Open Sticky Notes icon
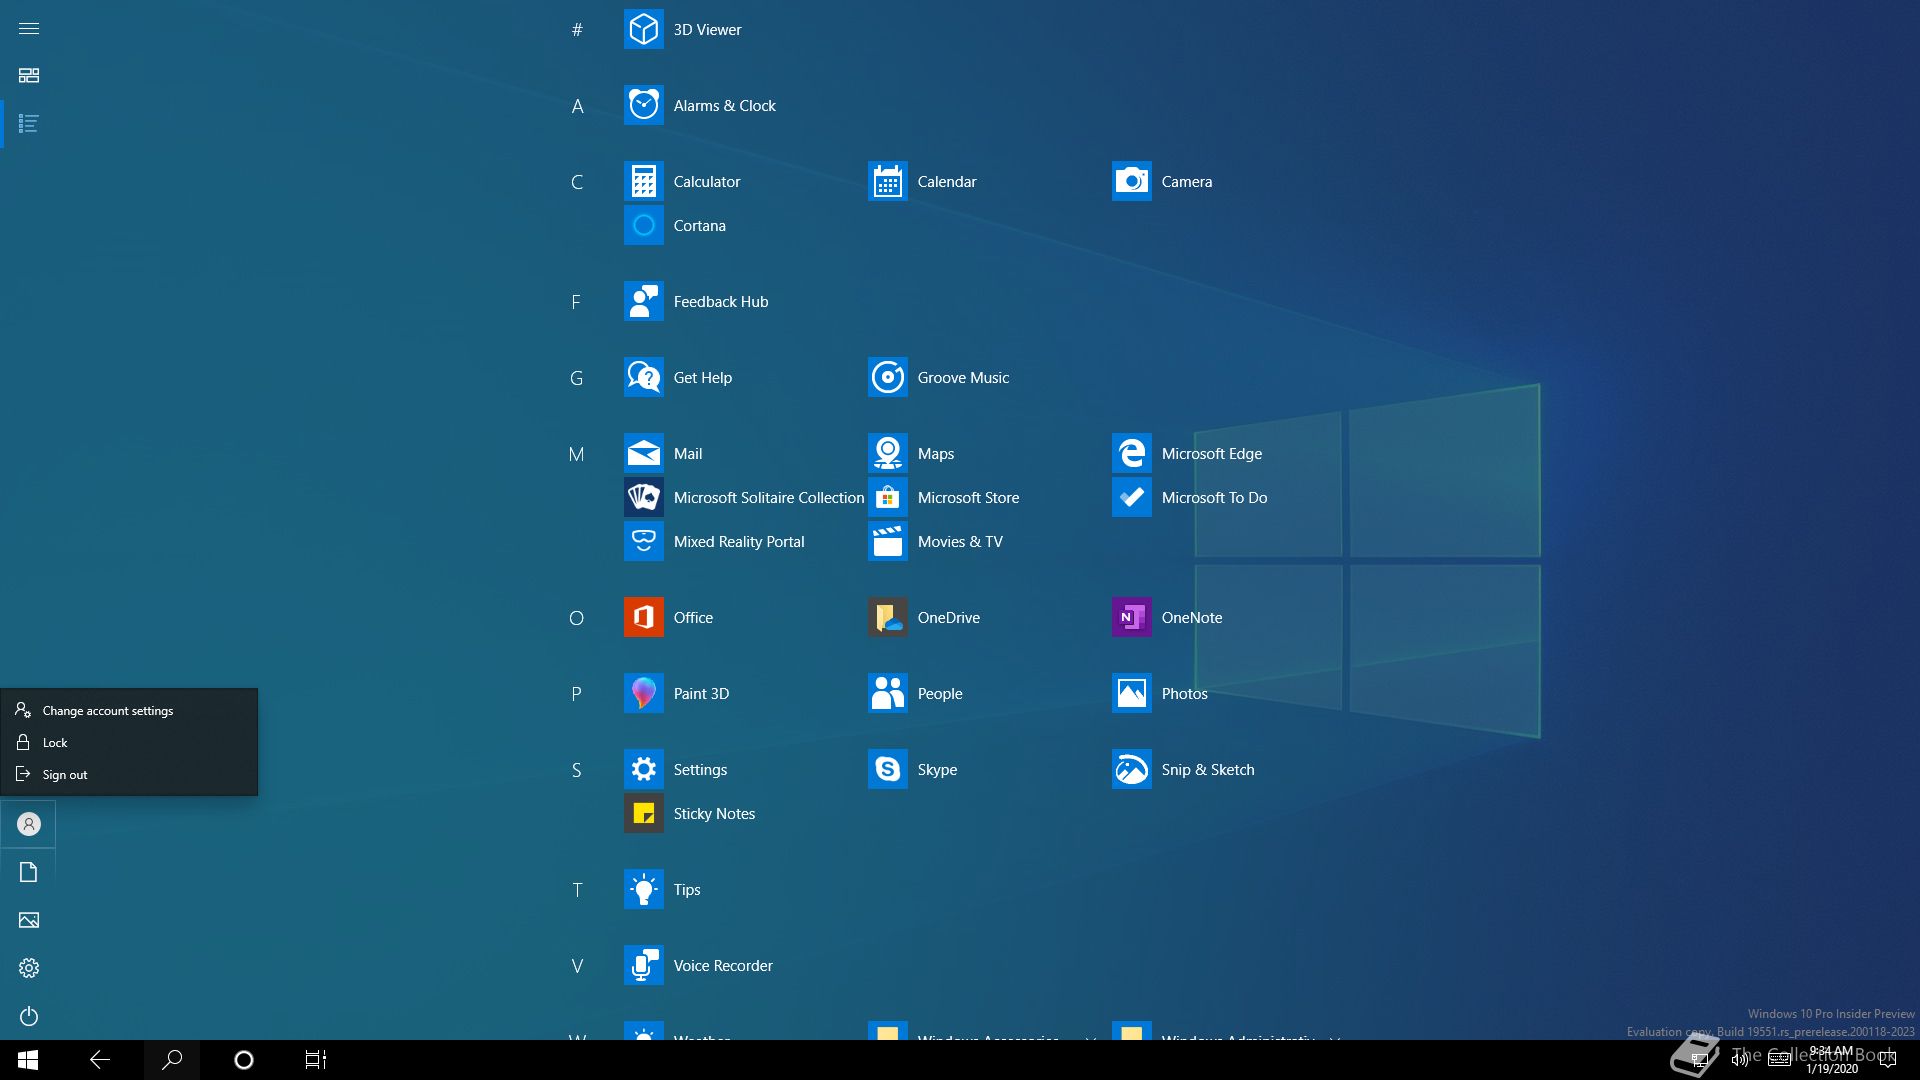Viewport: 1920px width, 1080px height. pyautogui.click(x=643, y=813)
